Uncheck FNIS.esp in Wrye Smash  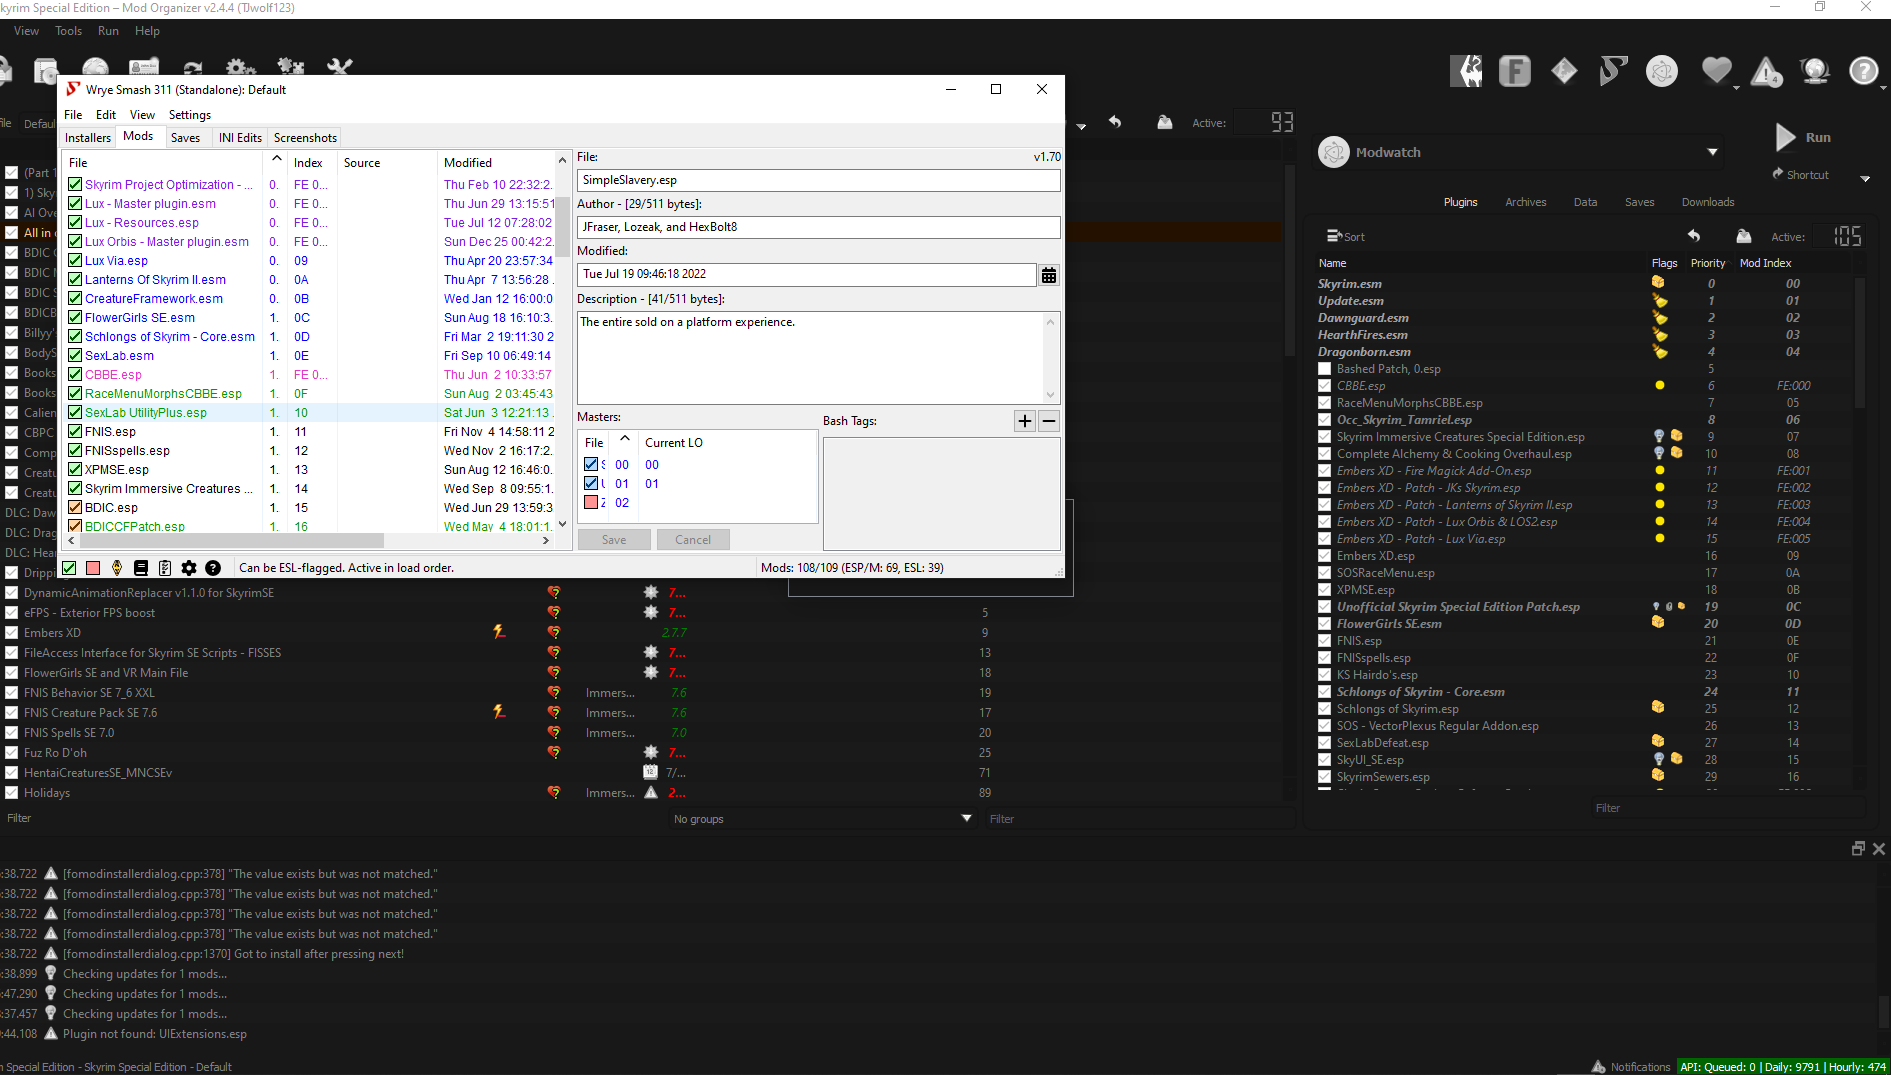click(75, 431)
